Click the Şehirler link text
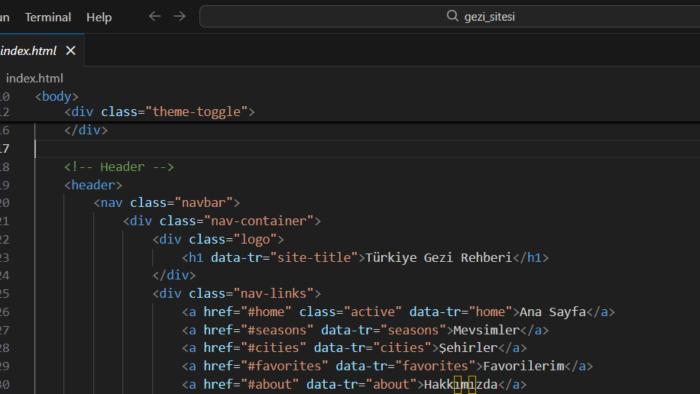Viewport: 700px width, 394px height. pos(468,348)
